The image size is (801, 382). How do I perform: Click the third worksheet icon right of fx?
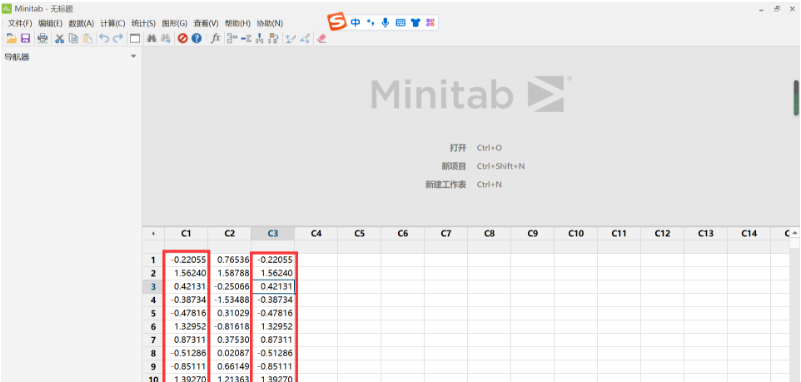click(x=260, y=38)
